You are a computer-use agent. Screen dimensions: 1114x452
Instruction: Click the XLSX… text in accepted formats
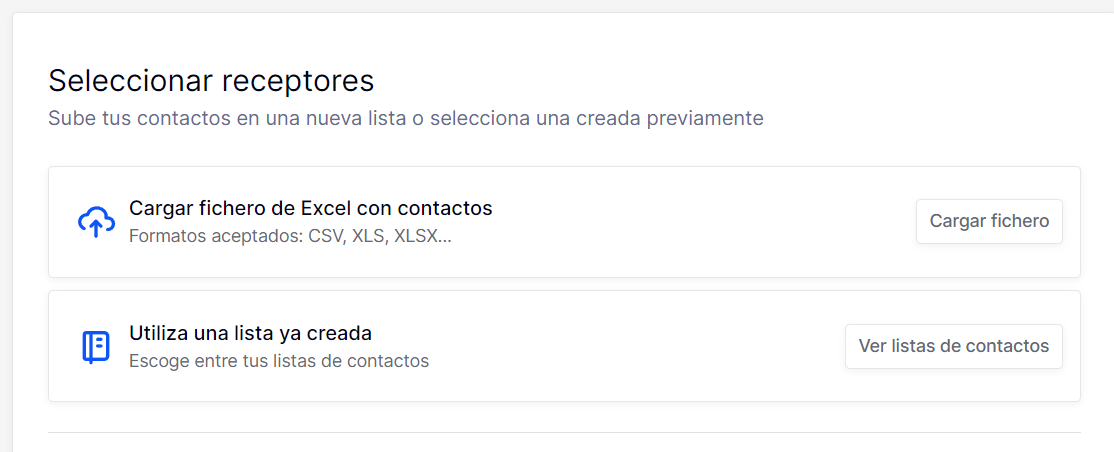tap(423, 236)
